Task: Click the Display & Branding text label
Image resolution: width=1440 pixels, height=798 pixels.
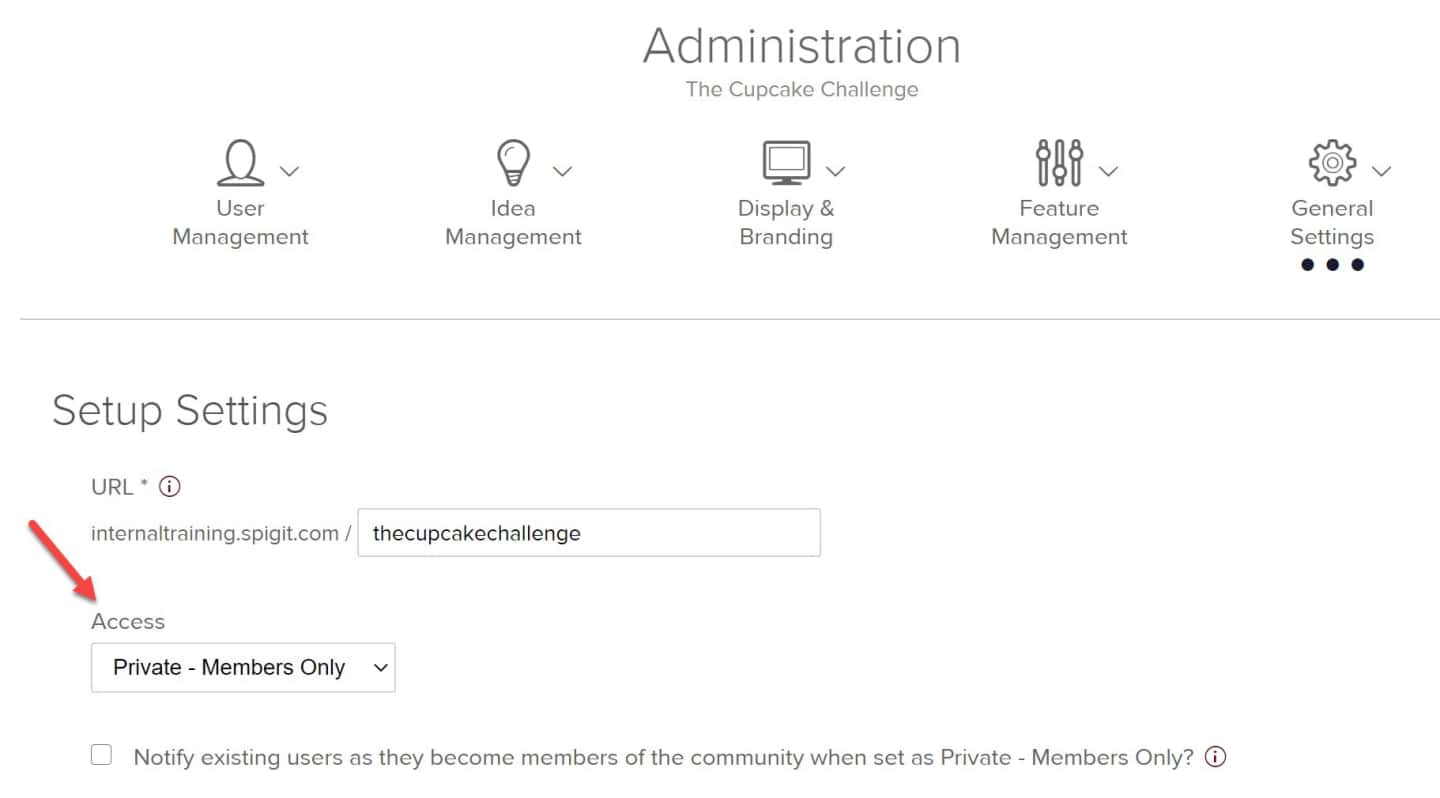Action: pos(786,223)
